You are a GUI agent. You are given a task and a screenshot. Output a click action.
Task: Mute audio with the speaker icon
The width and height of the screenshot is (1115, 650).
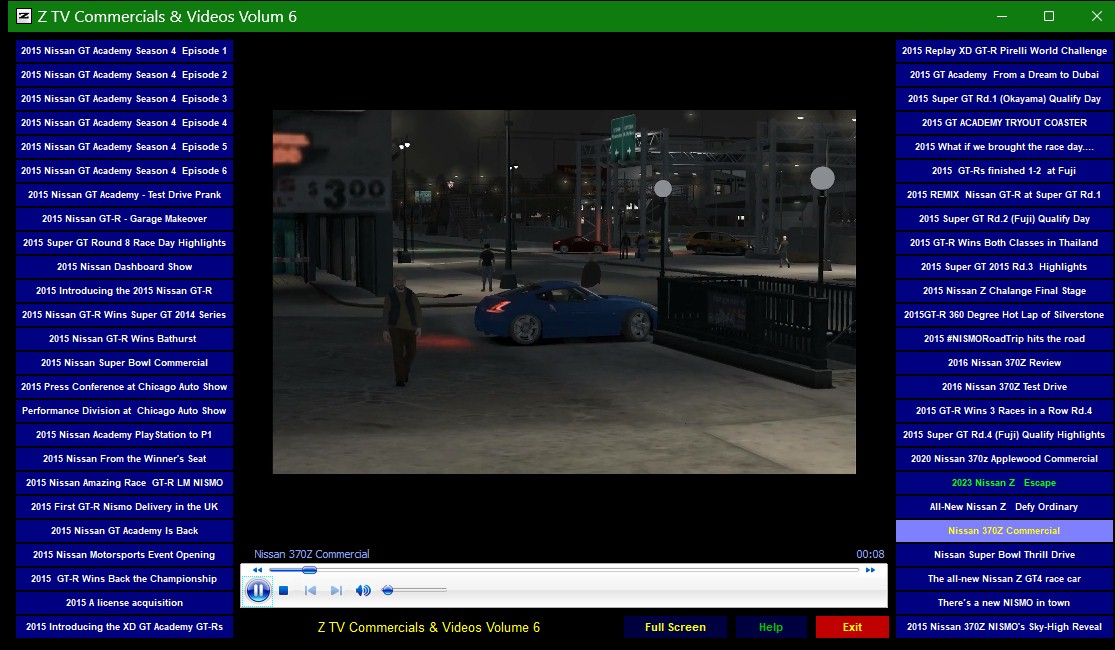click(363, 591)
